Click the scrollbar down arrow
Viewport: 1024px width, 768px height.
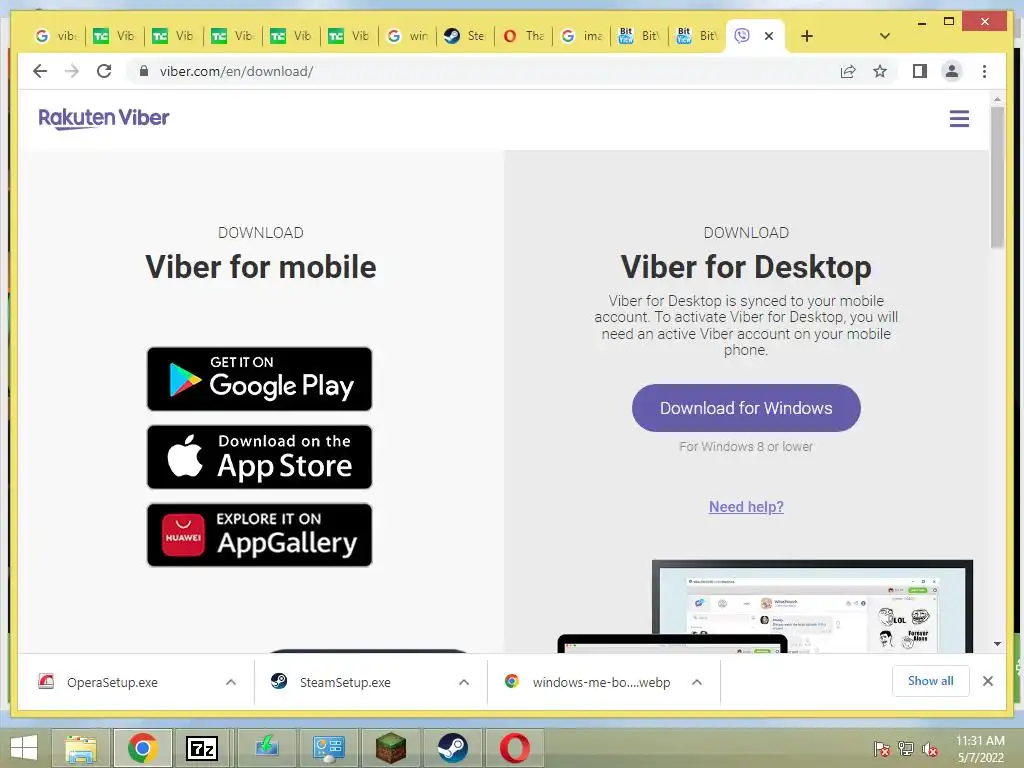[997, 644]
